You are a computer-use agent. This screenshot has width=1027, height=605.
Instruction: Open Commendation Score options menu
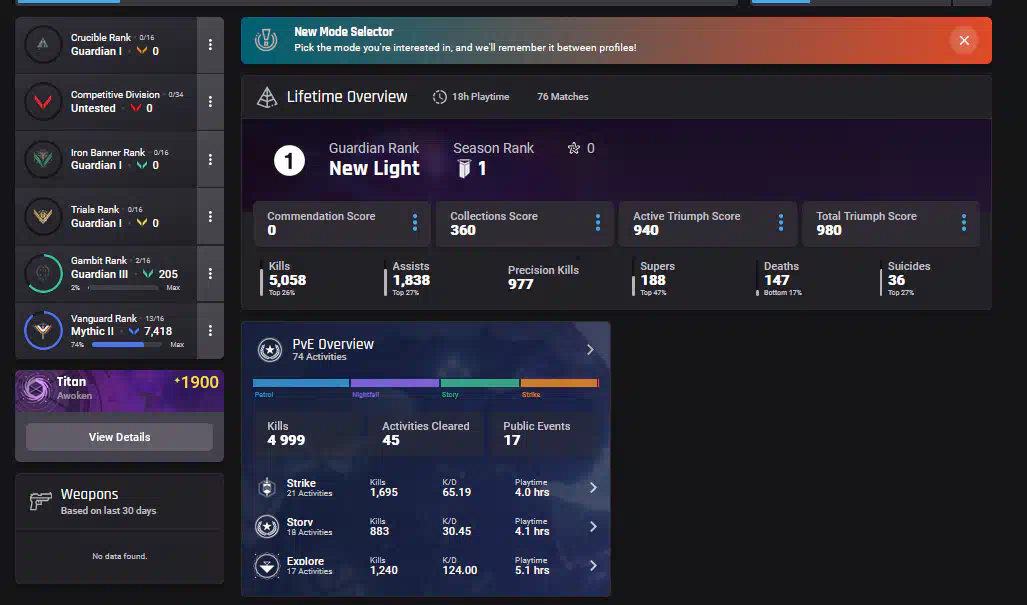415,223
